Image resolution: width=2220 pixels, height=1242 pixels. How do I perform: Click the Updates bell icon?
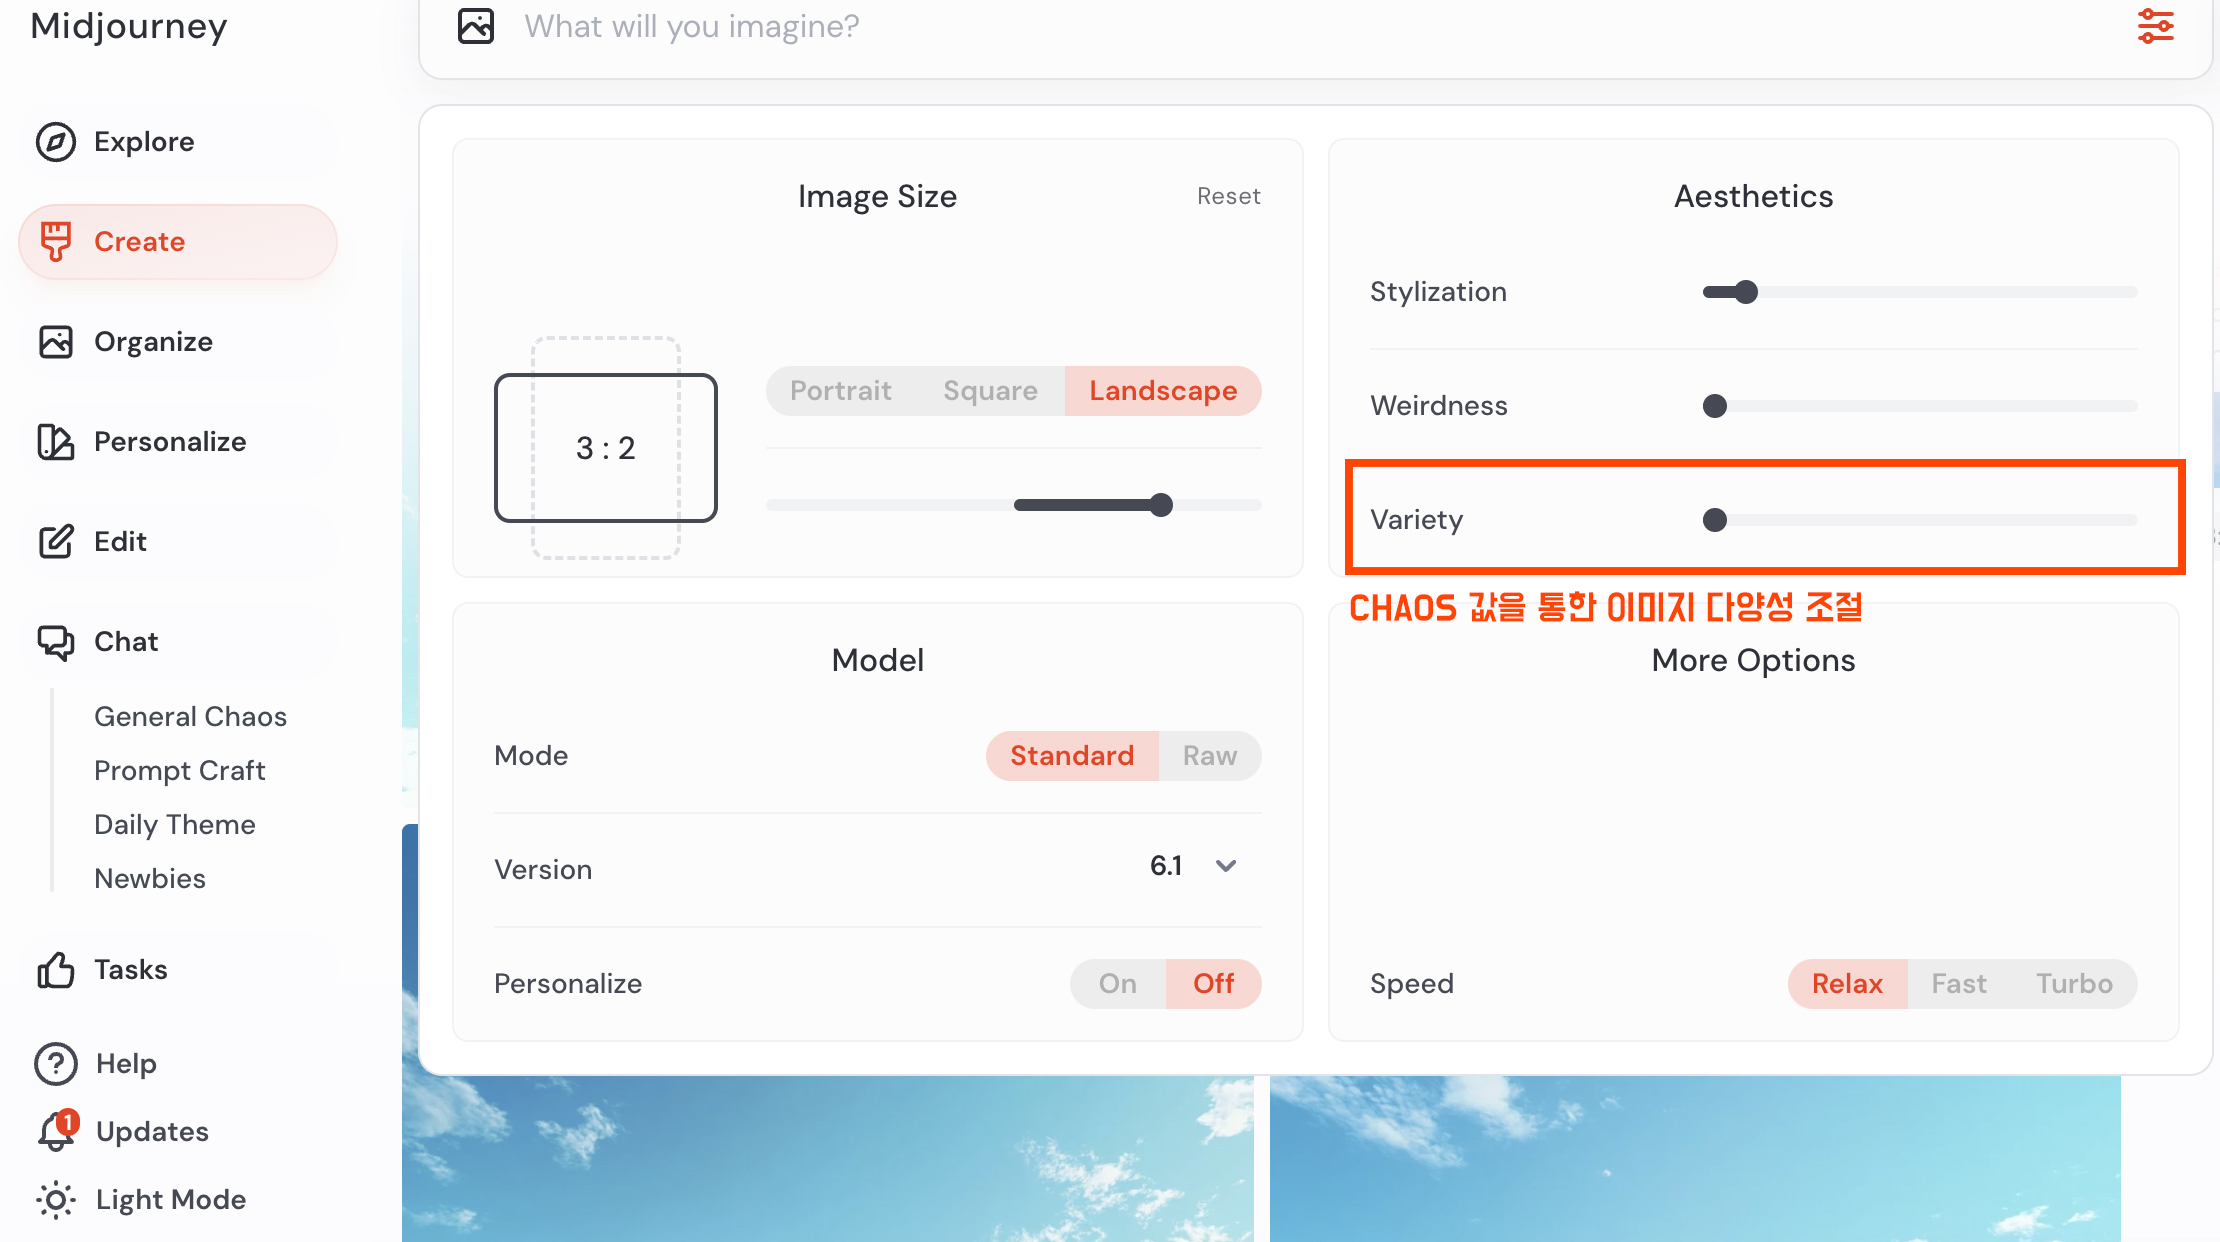pos(56,1131)
